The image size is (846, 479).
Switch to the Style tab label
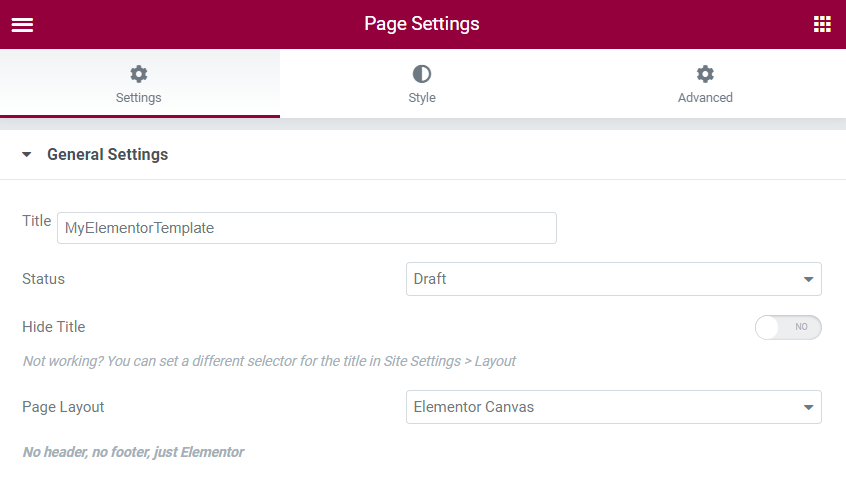coord(422,98)
